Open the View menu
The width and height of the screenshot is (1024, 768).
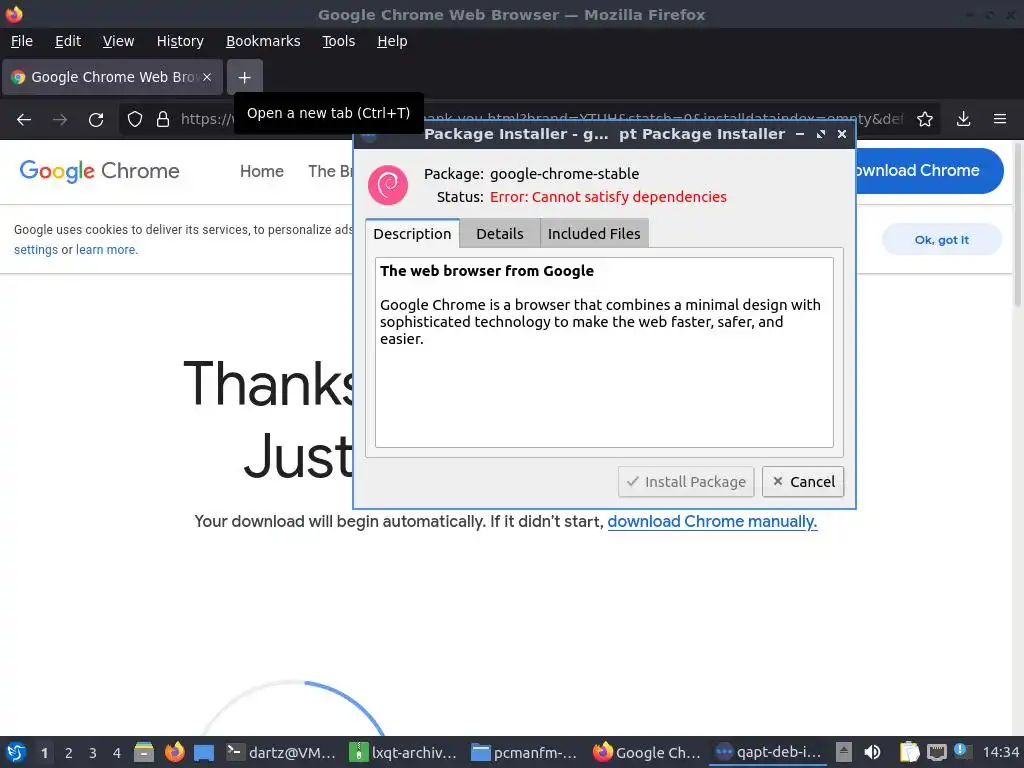118,41
